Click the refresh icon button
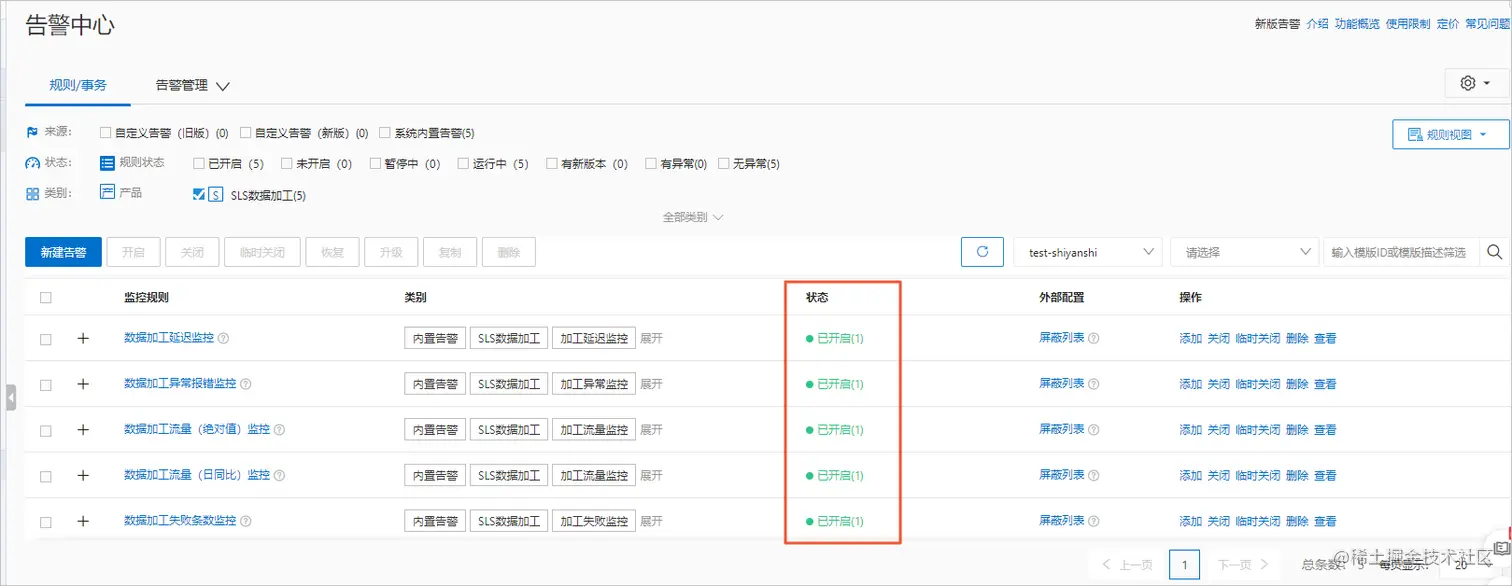 point(982,252)
